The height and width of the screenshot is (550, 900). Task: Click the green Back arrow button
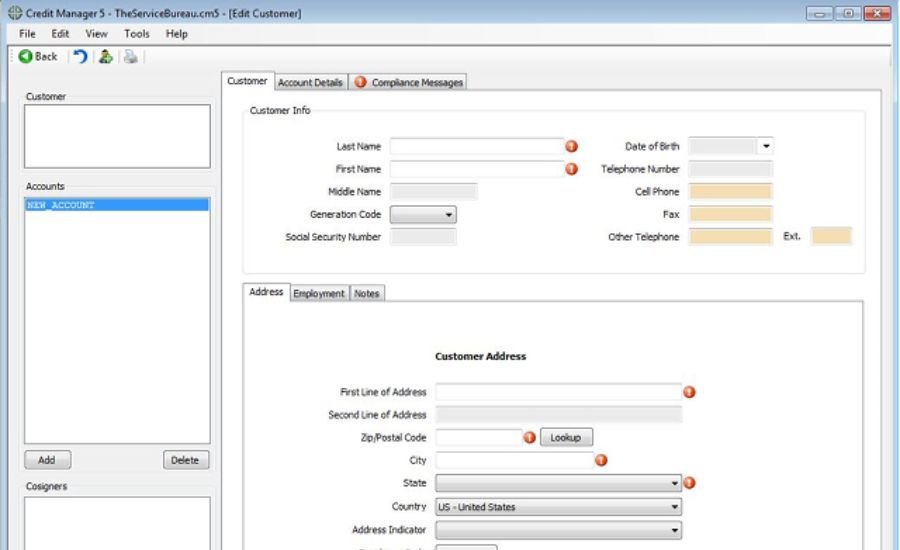(37, 56)
